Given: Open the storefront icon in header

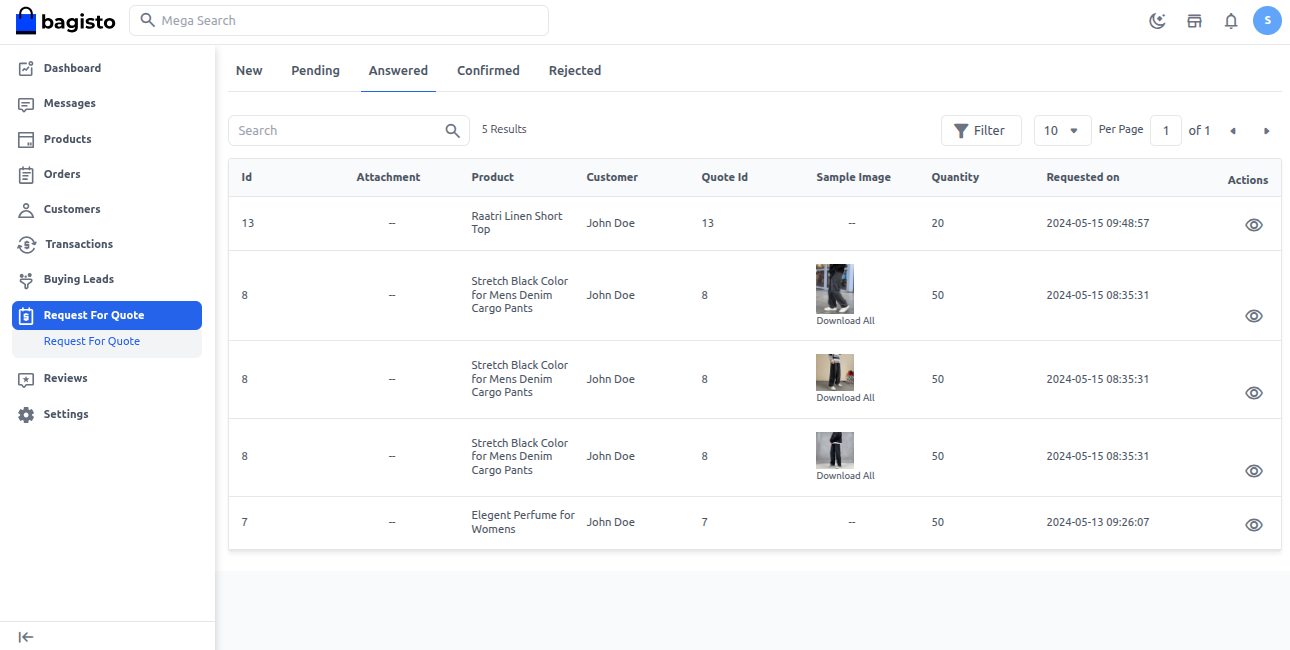Looking at the screenshot, I should click(1194, 21).
